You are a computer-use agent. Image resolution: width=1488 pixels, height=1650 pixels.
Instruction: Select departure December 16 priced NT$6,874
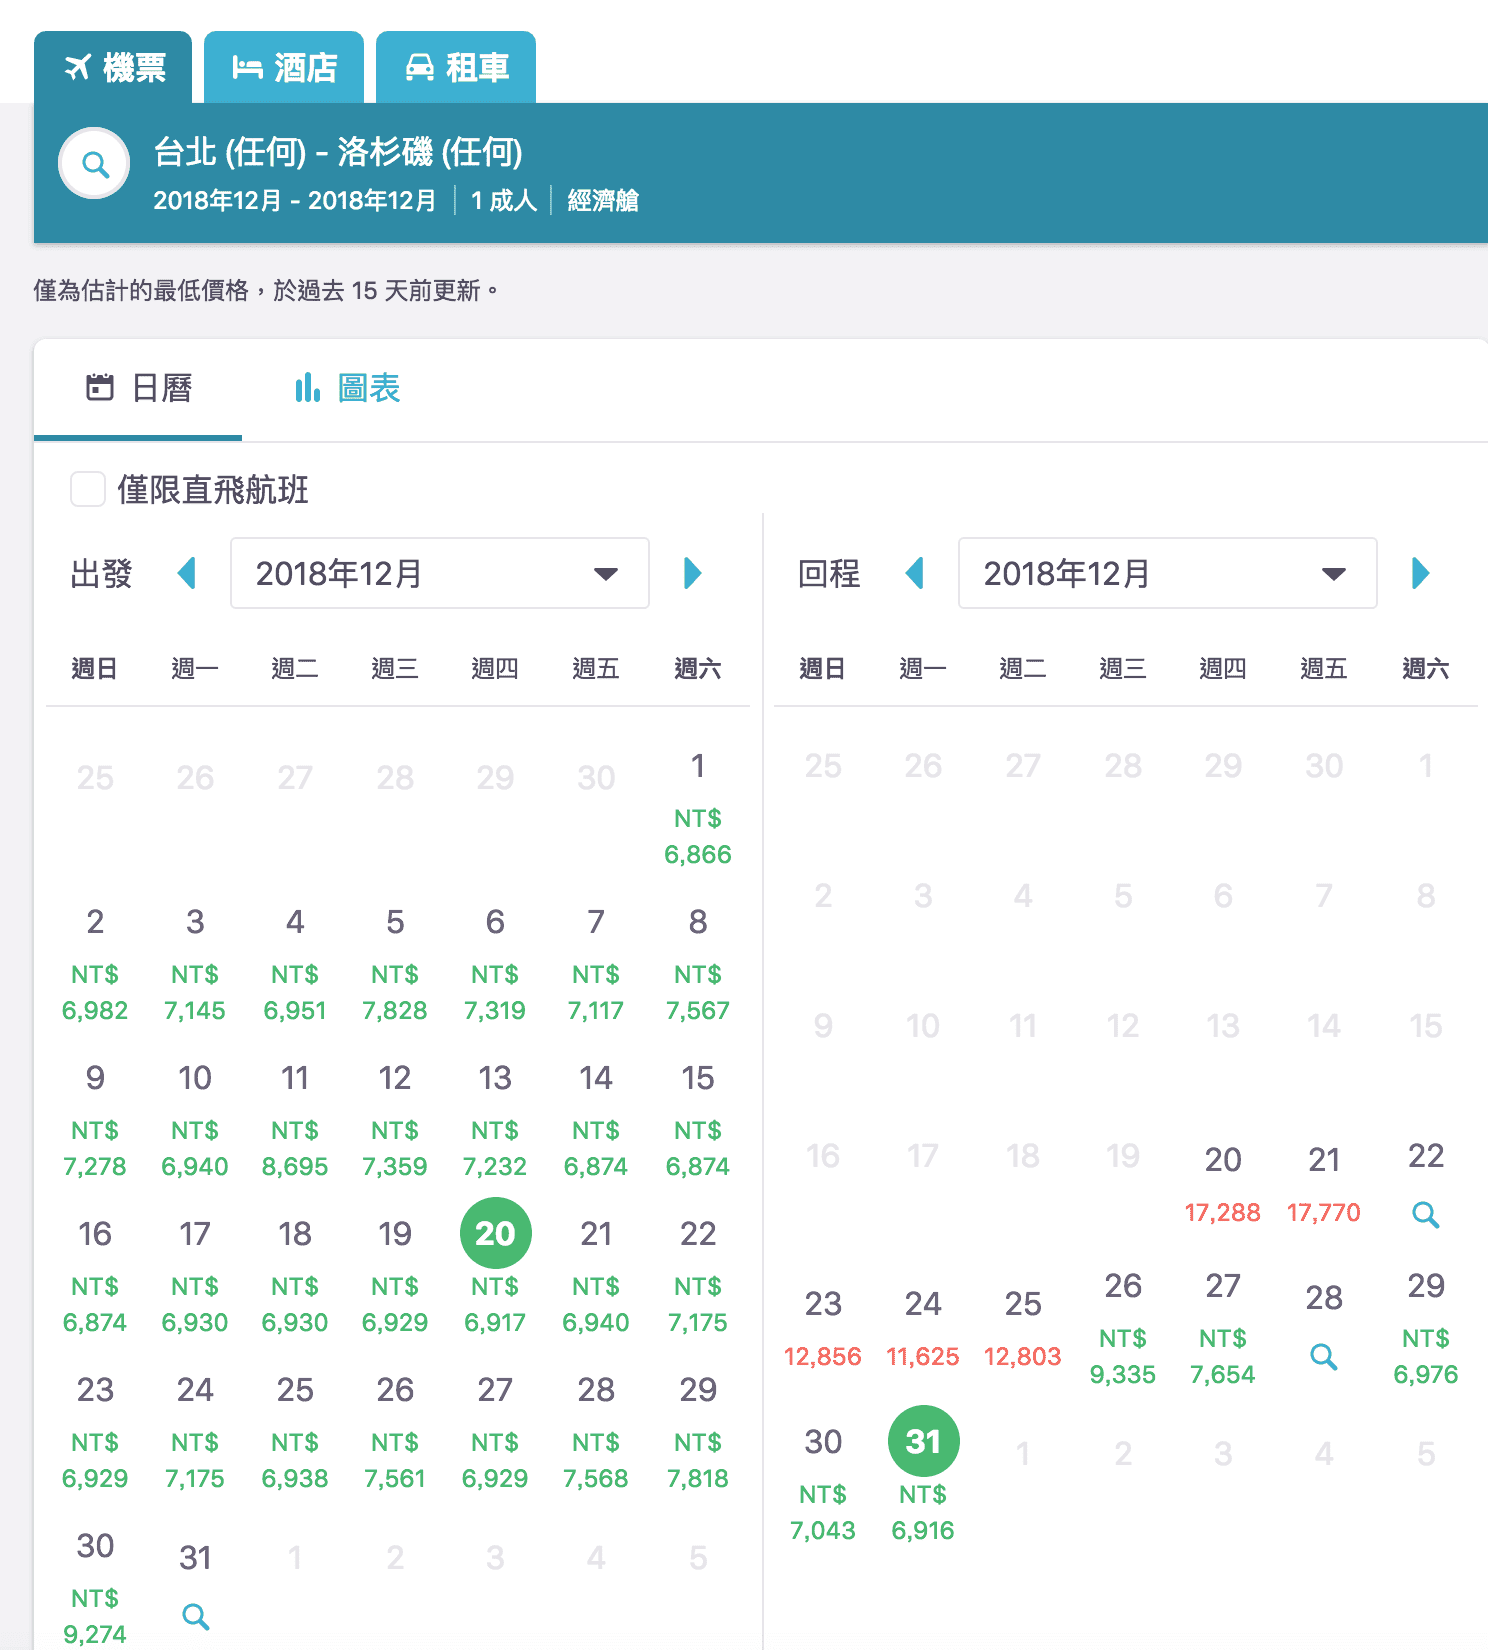(x=95, y=1277)
